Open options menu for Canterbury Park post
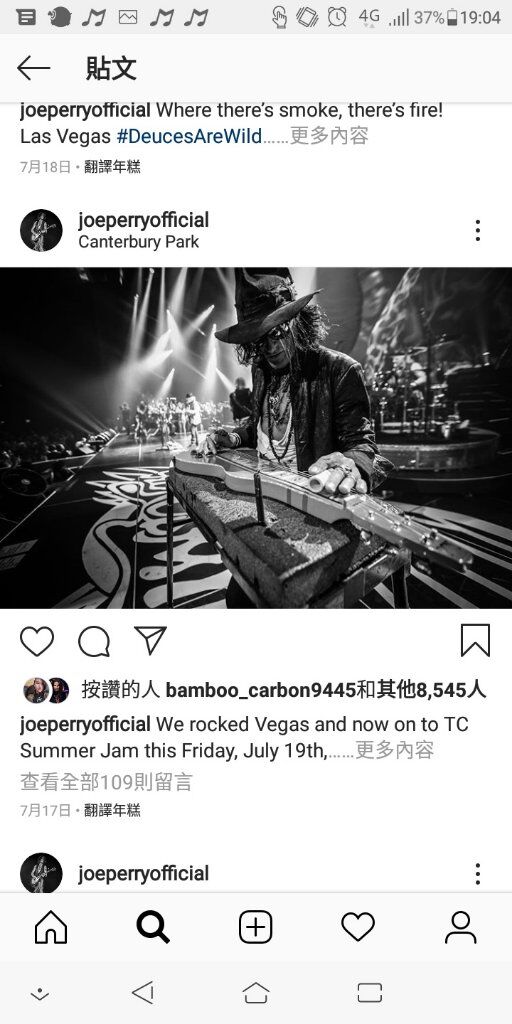This screenshot has height=1024, width=512. 478,231
